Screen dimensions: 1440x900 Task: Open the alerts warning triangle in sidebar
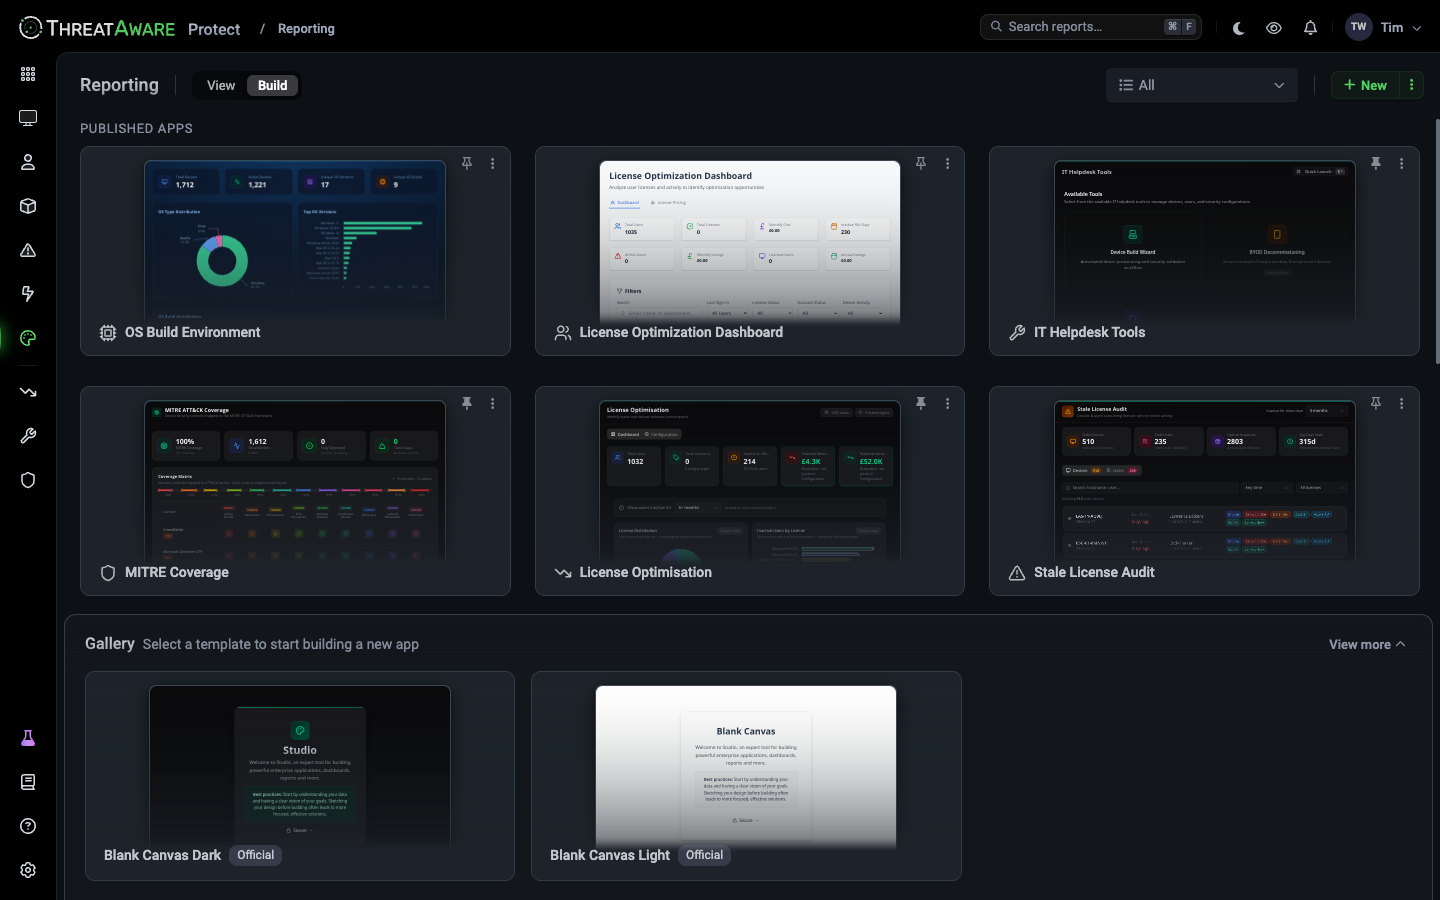click(28, 250)
